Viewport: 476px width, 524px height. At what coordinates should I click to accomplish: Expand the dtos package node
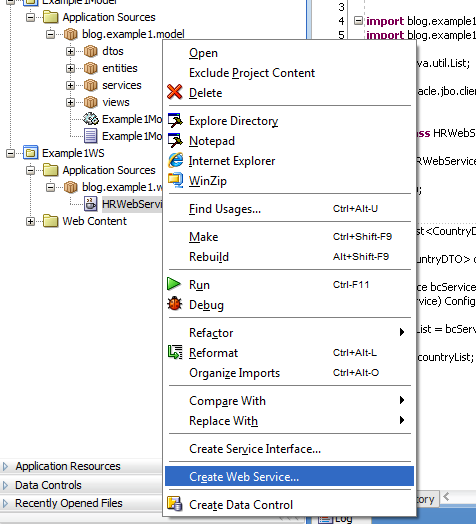pyautogui.click(x=70, y=51)
